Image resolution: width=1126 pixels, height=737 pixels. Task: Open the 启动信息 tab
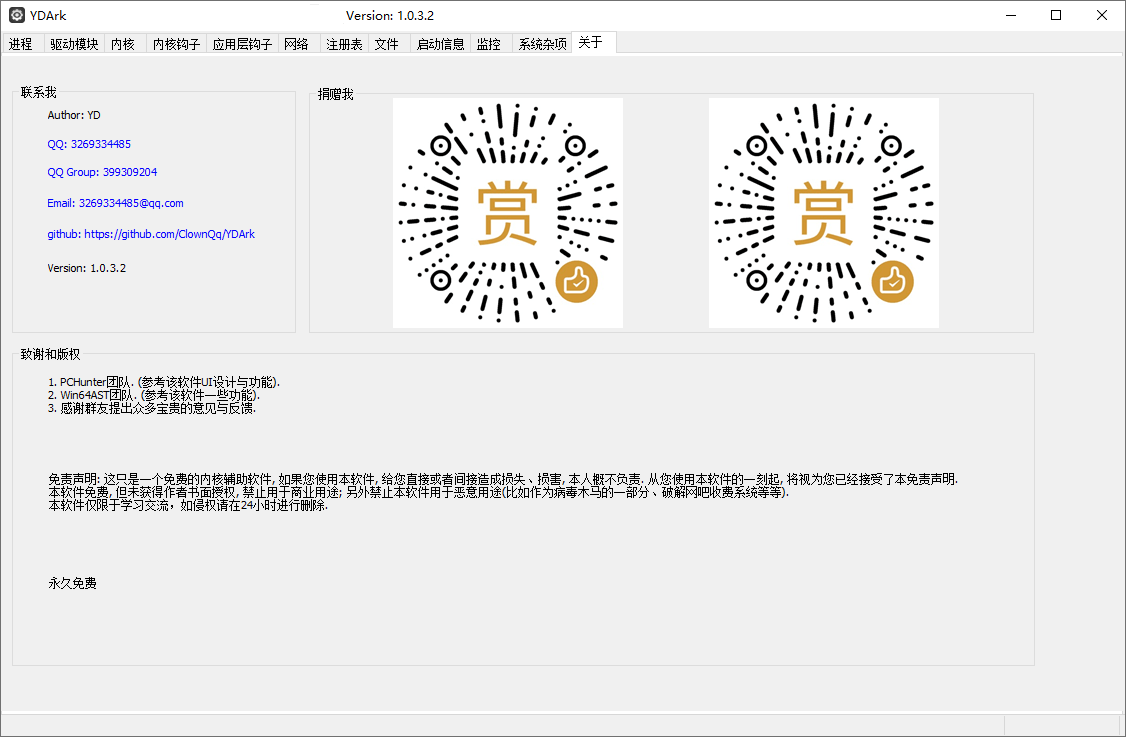pos(440,44)
